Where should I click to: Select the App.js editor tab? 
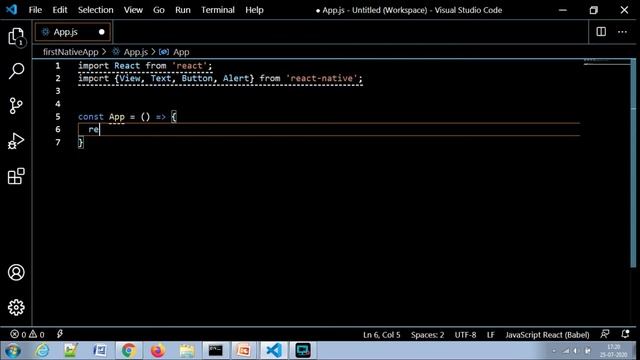(x=72, y=32)
